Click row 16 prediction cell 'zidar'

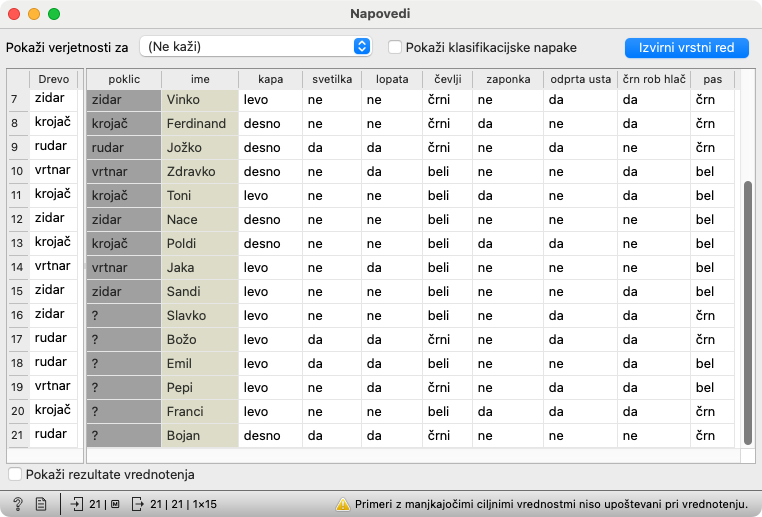point(50,314)
